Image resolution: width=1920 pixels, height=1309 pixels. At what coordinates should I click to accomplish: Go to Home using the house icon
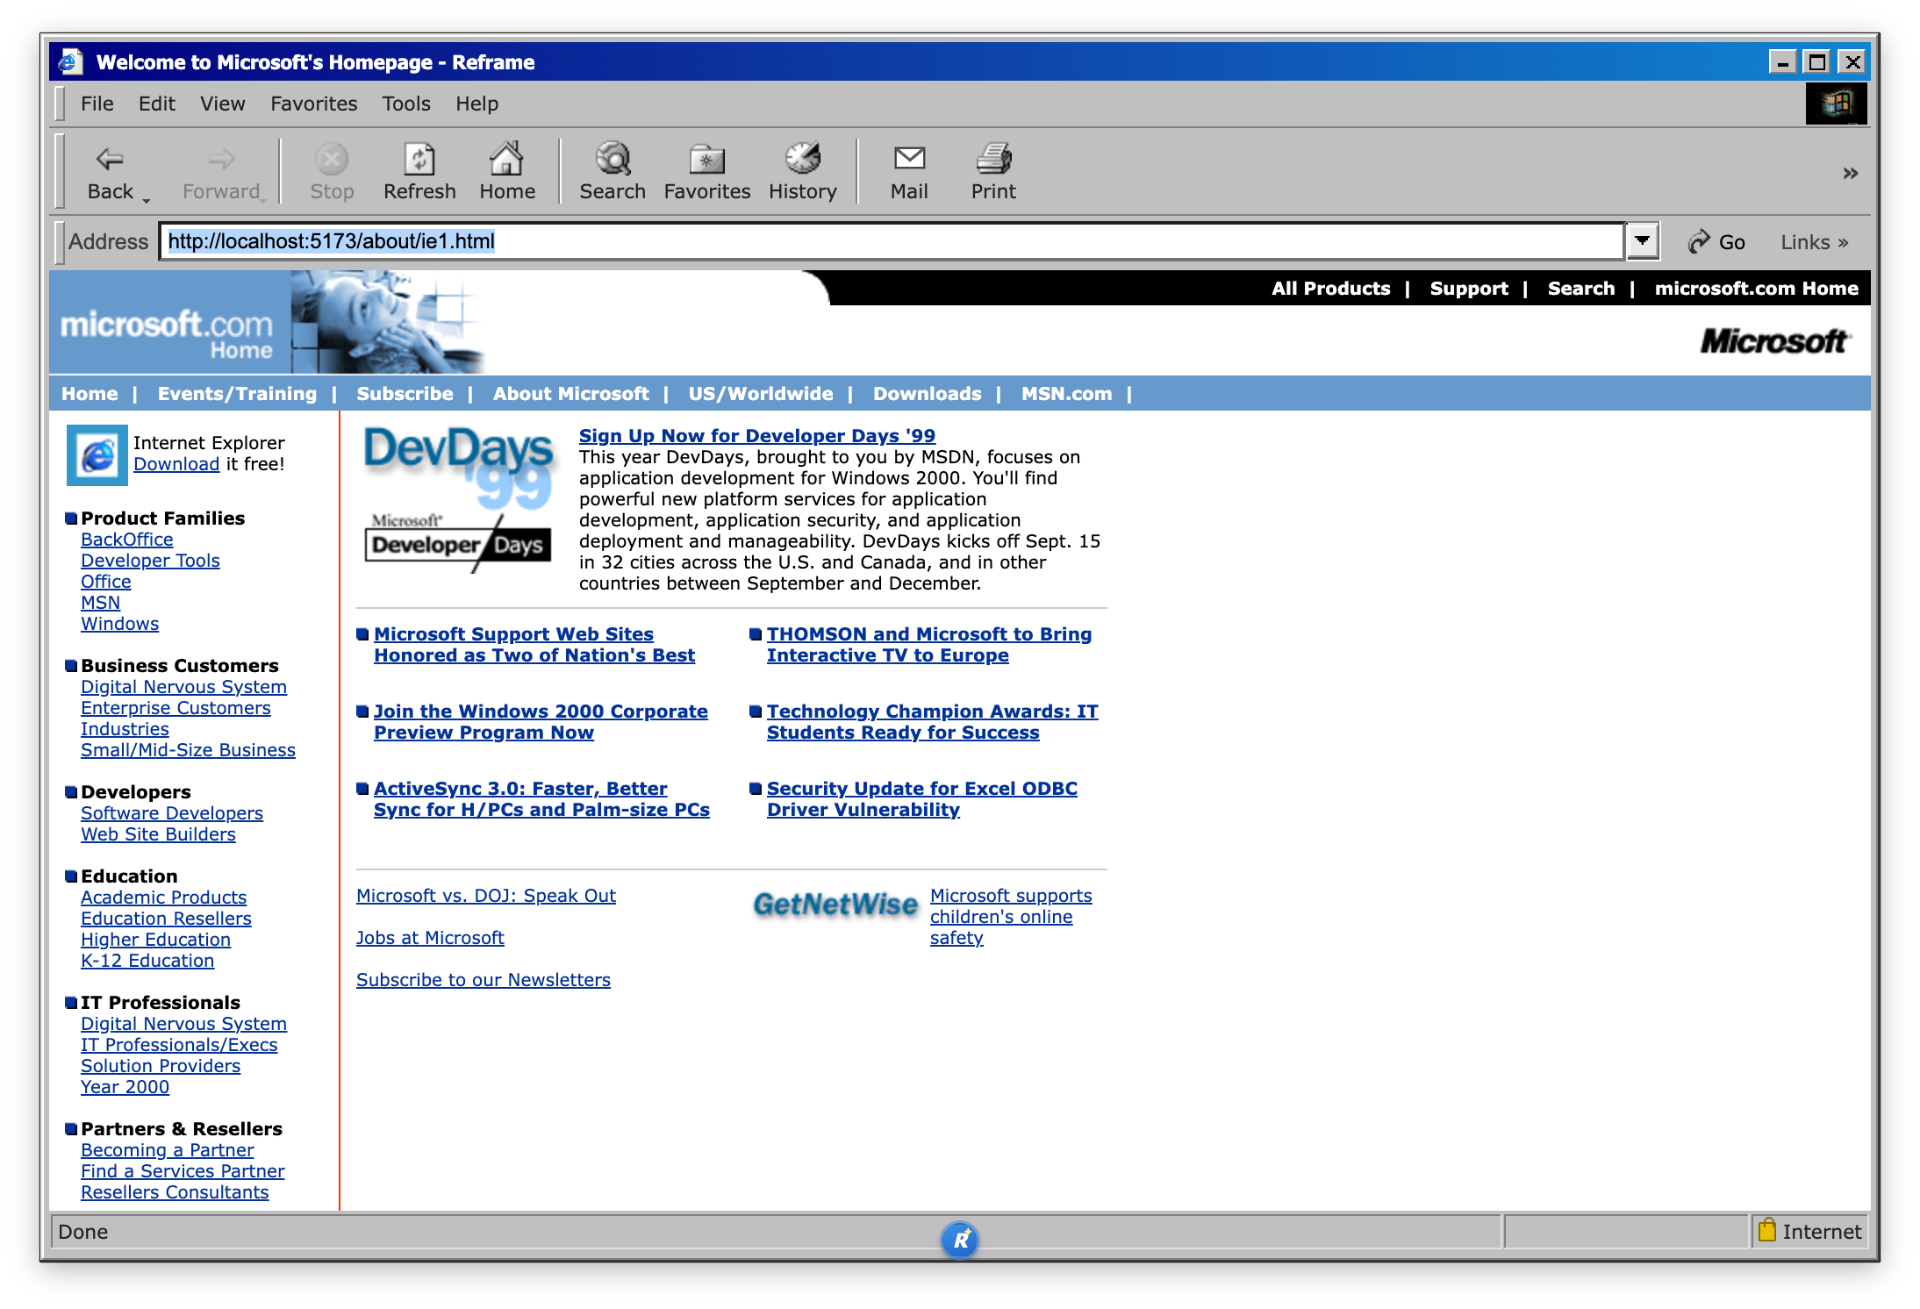pyautogui.click(x=506, y=157)
